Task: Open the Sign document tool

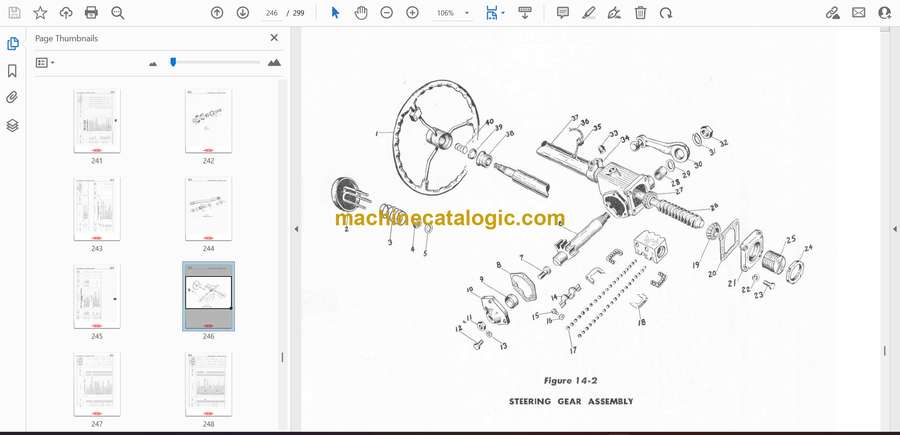Action: (x=614, y=13)
